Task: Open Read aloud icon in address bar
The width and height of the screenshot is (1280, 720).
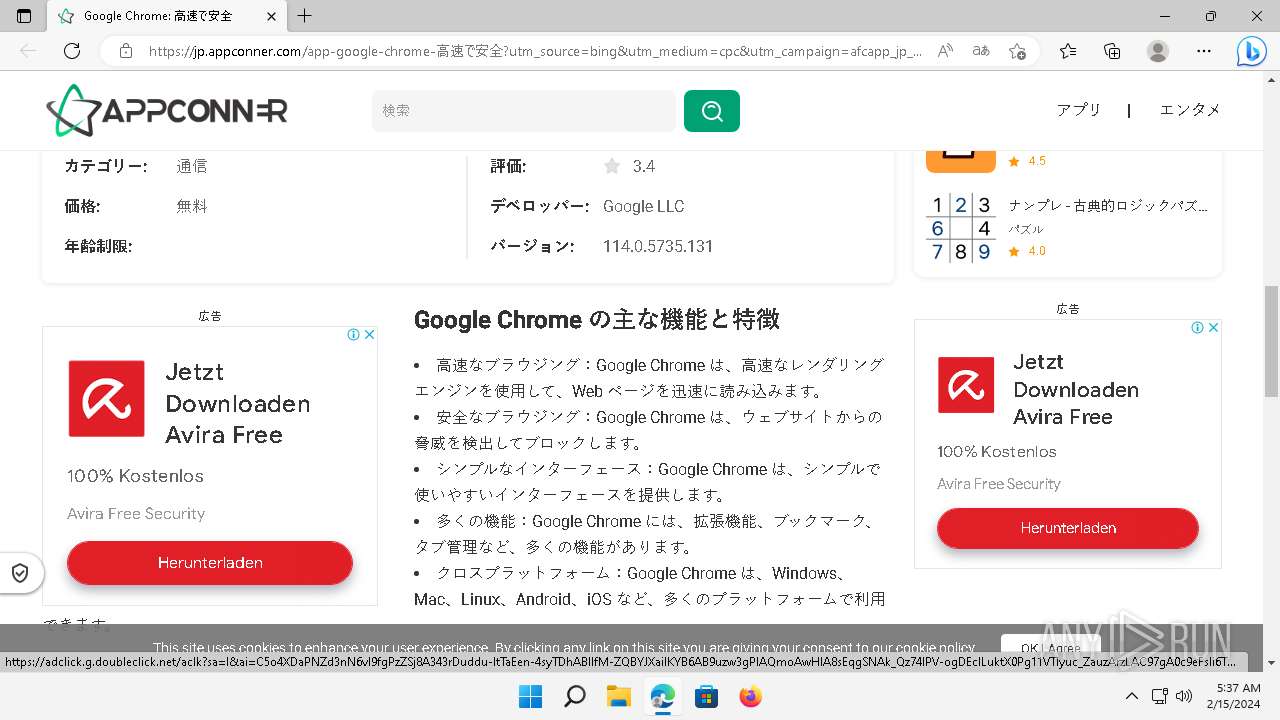Action: click(x=945, y=51)
